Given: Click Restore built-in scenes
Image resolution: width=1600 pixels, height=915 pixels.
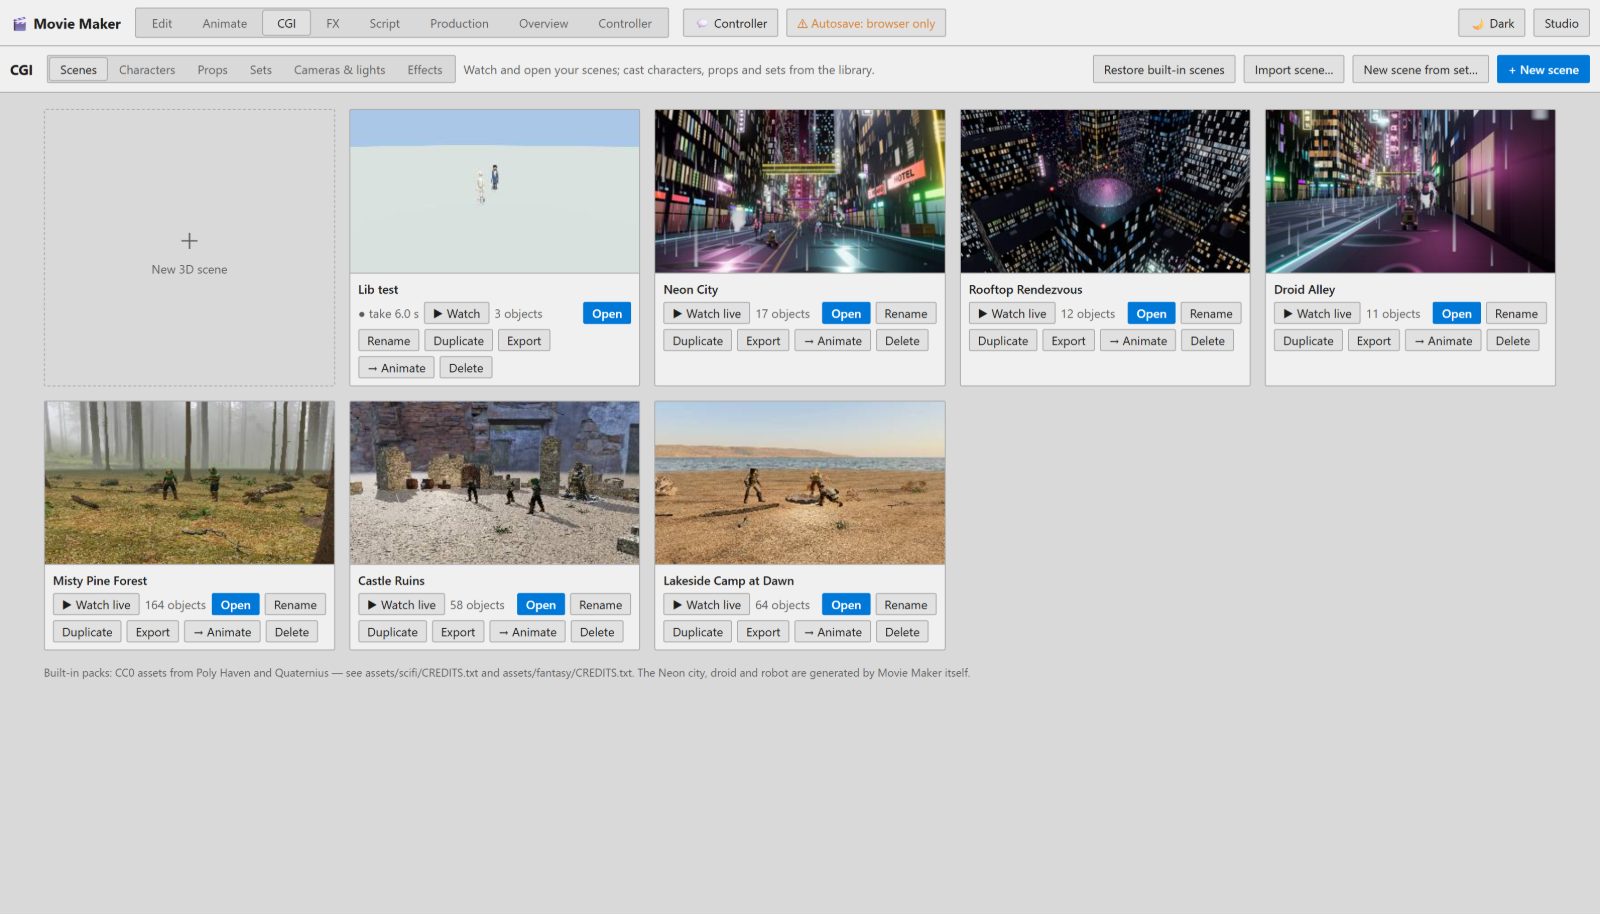Looking at the screenshot, I should [1164, 70].
